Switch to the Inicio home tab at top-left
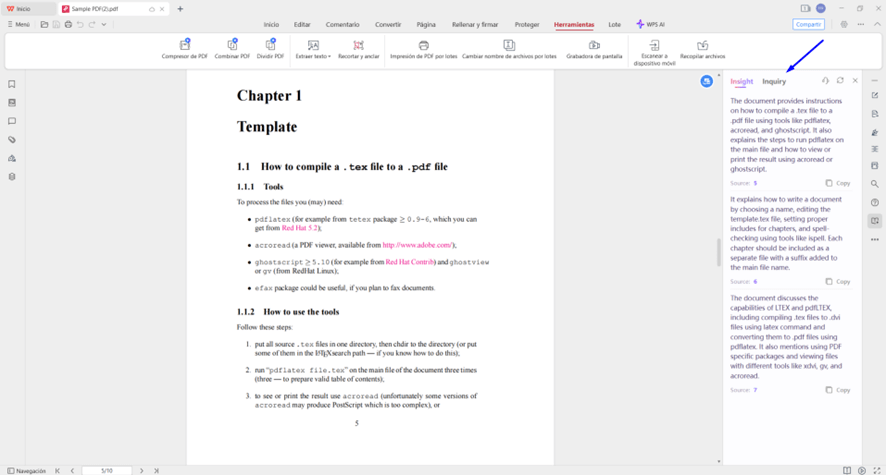The width and height of the screenshot is (886, 475). click(x=28, y=9)
